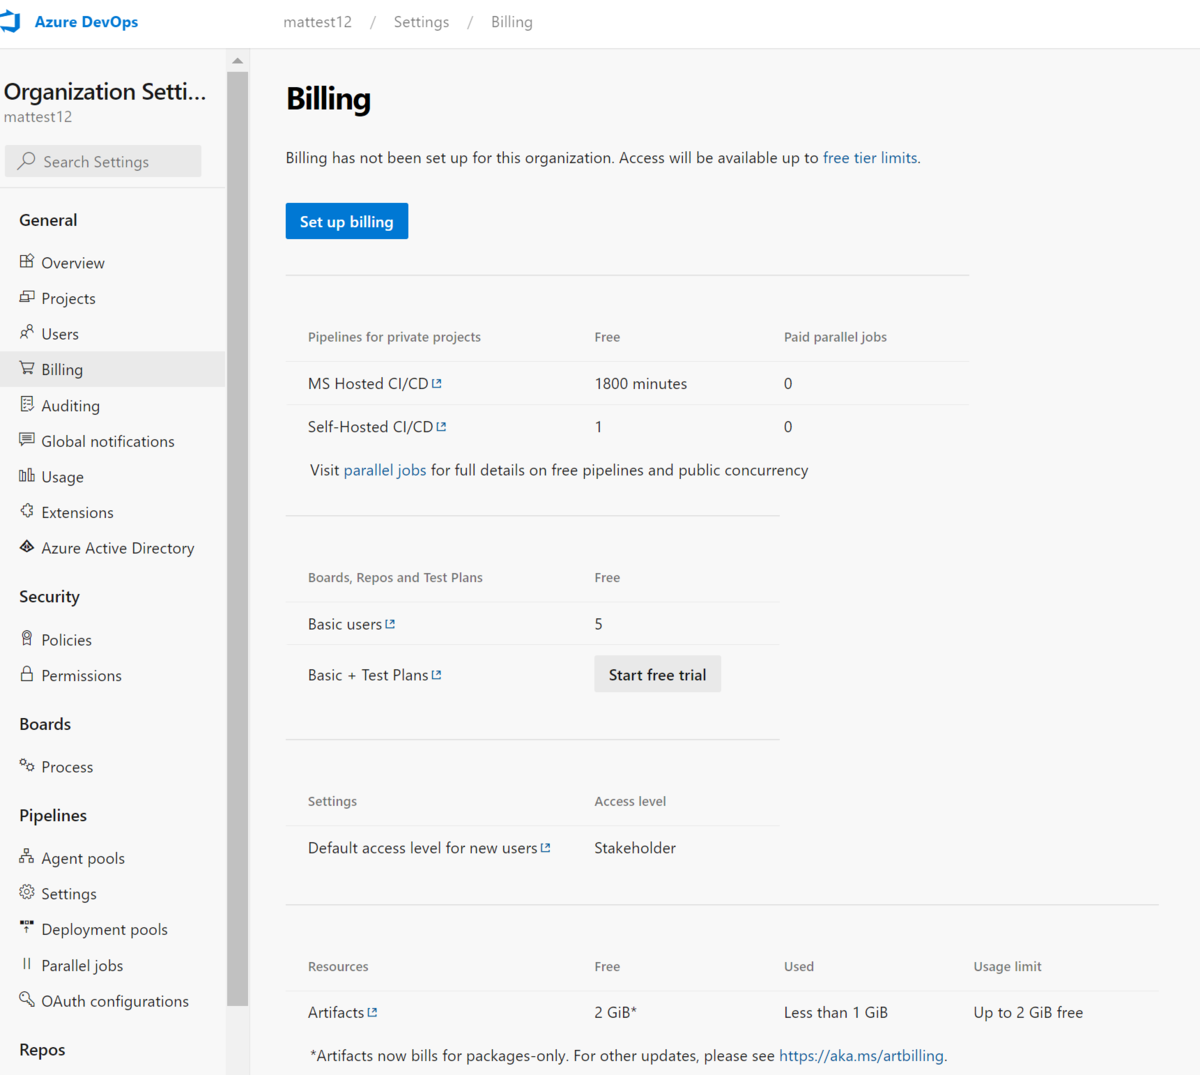Screen dimensions: 1200x1075
Task: Click the Parallel jobs bars icon
Action: tap(27, 964)
